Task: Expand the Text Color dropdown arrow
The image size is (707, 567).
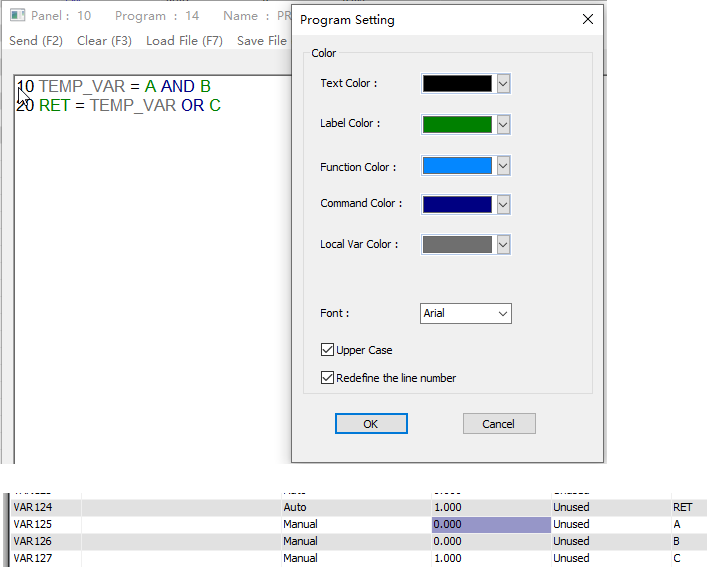Action: click(503, 84)
